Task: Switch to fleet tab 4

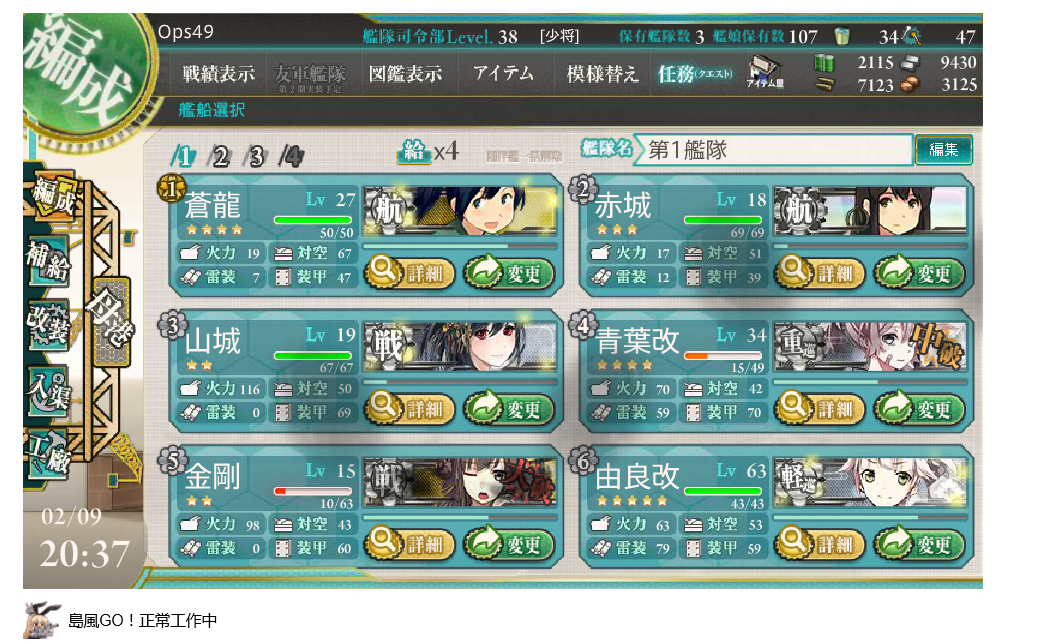Action: (x=291, y=157)
